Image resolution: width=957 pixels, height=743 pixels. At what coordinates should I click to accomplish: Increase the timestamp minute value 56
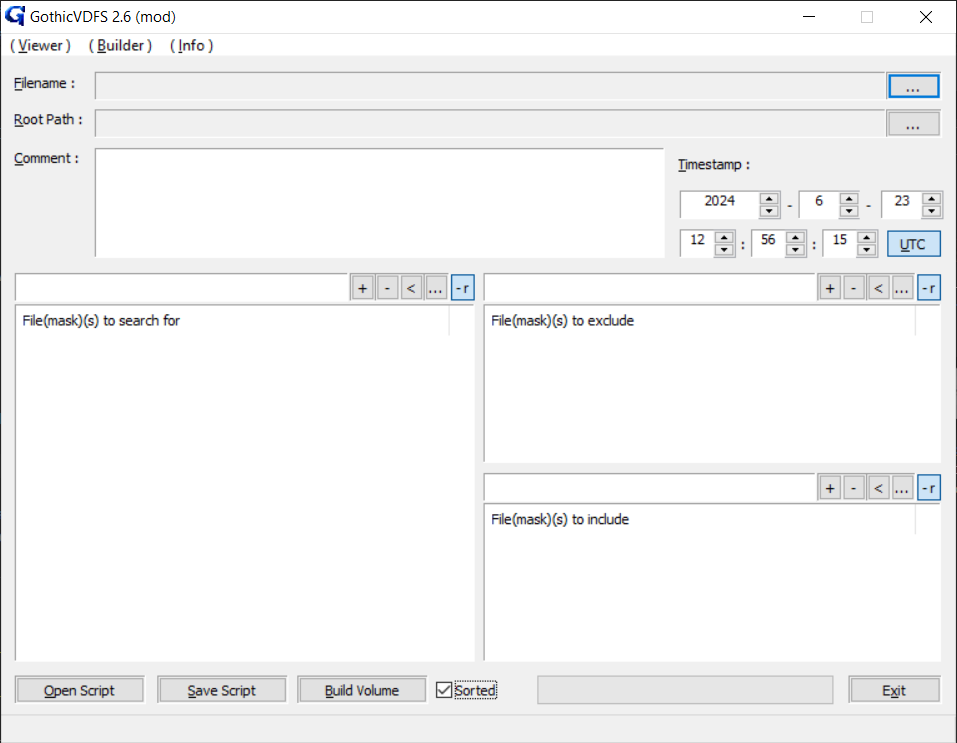pyautogui.click(x=795, y=237)
